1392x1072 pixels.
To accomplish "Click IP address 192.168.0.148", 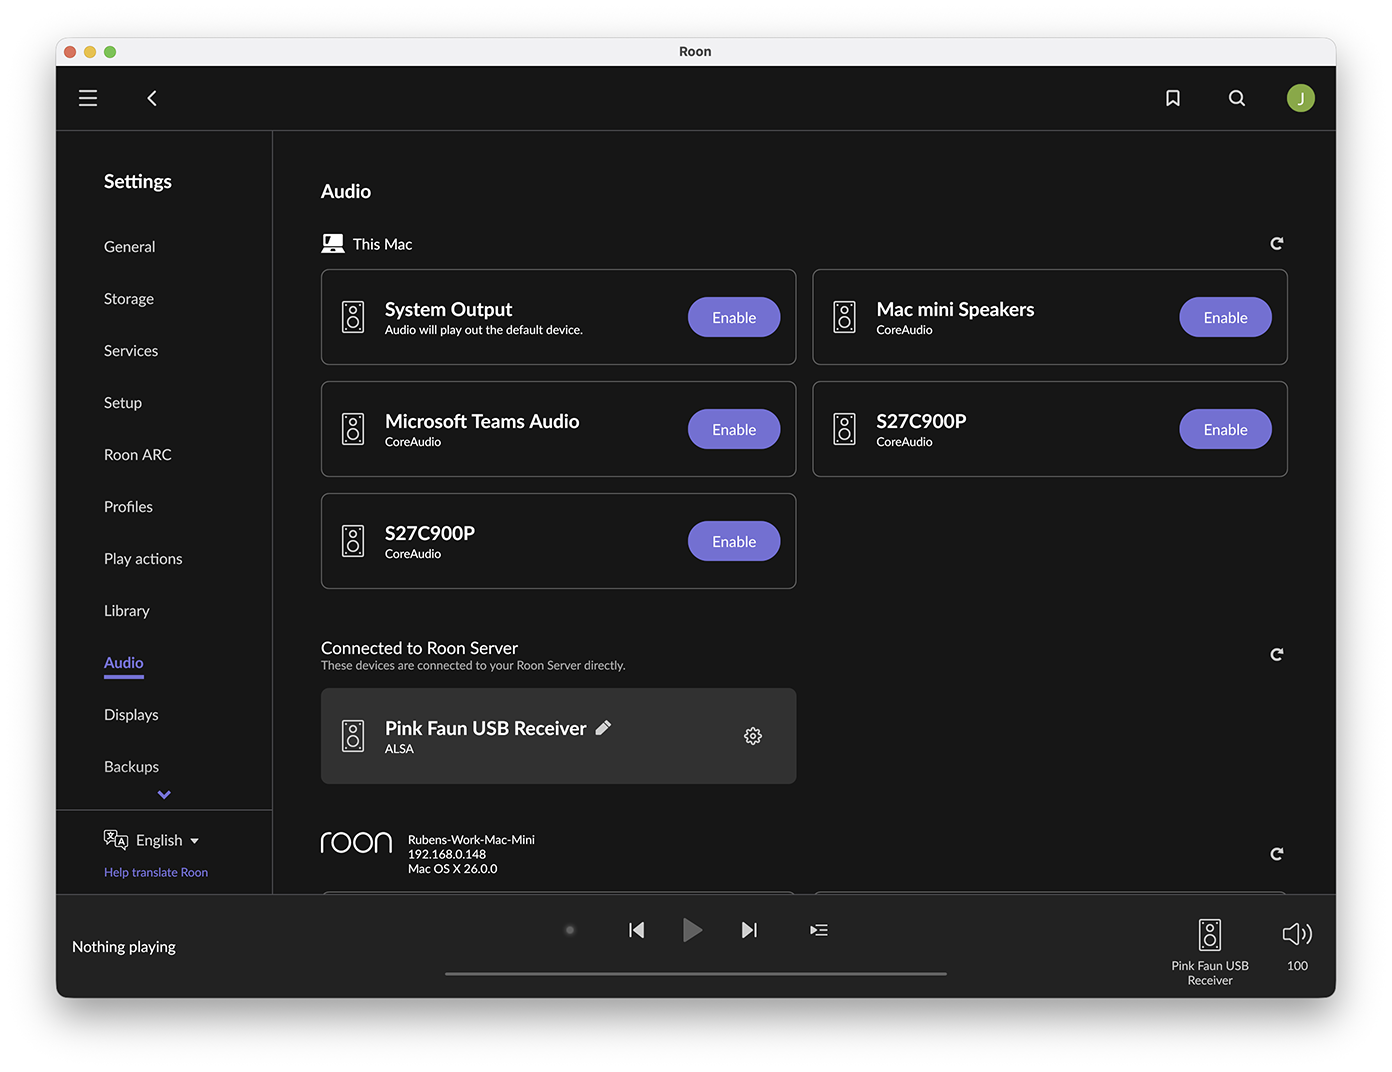I will tap(447, 854).
